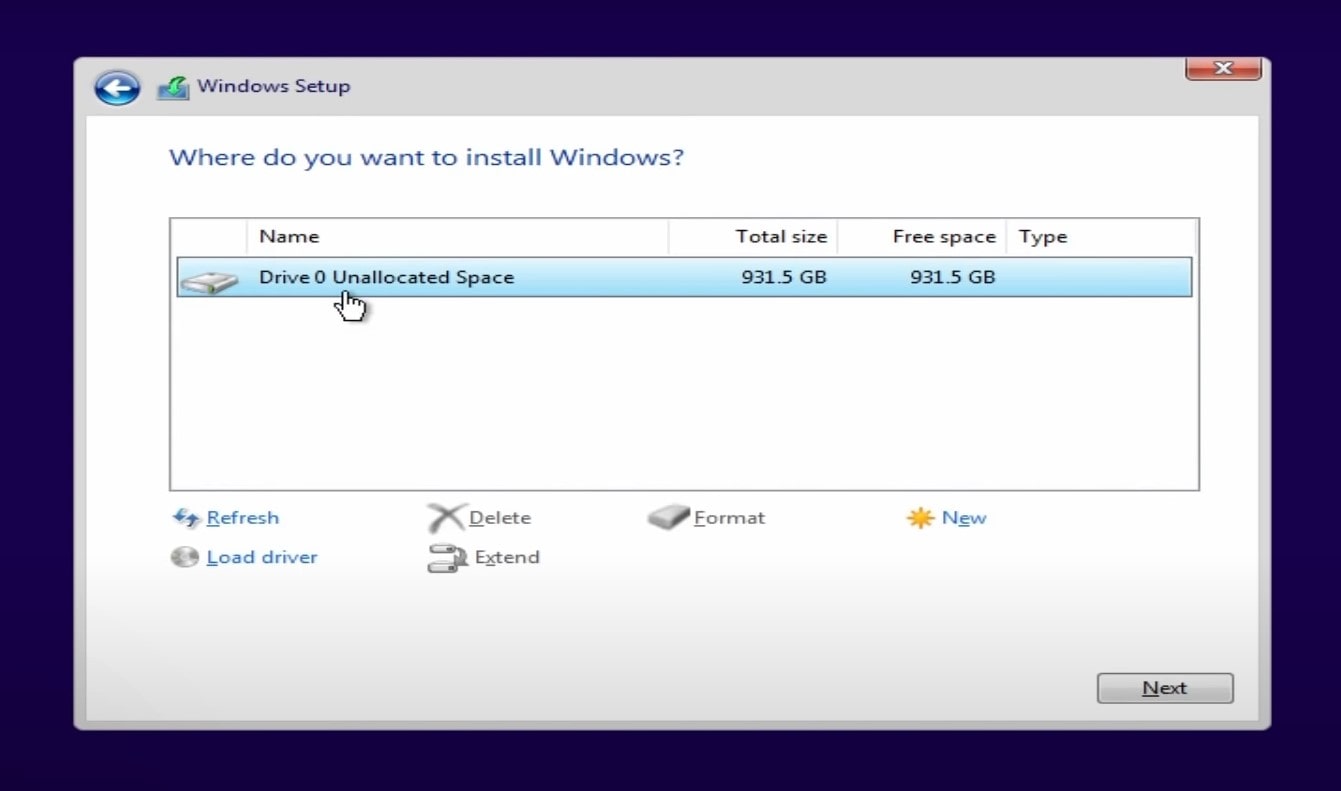This screenshot has height=791, width=1341.
Task: Click the Delete X icon
Action: tap(445, 518)
